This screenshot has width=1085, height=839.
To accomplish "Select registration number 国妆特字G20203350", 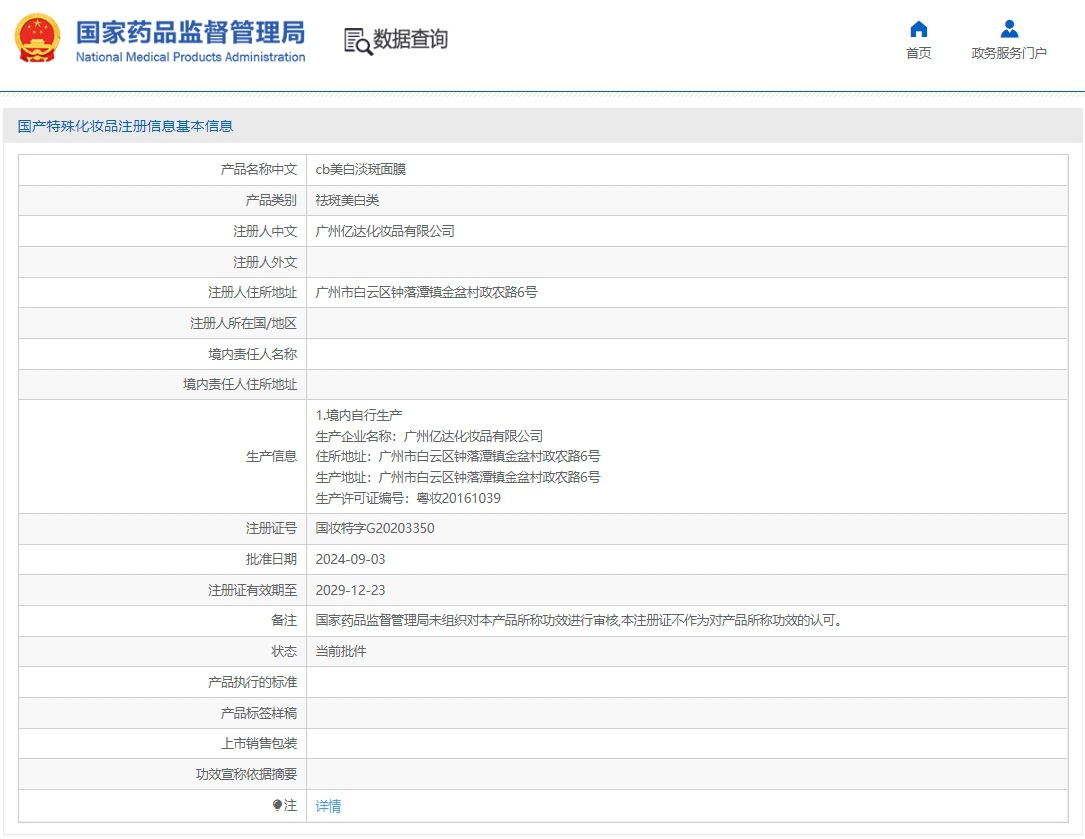I will click(x=375, y=529).
